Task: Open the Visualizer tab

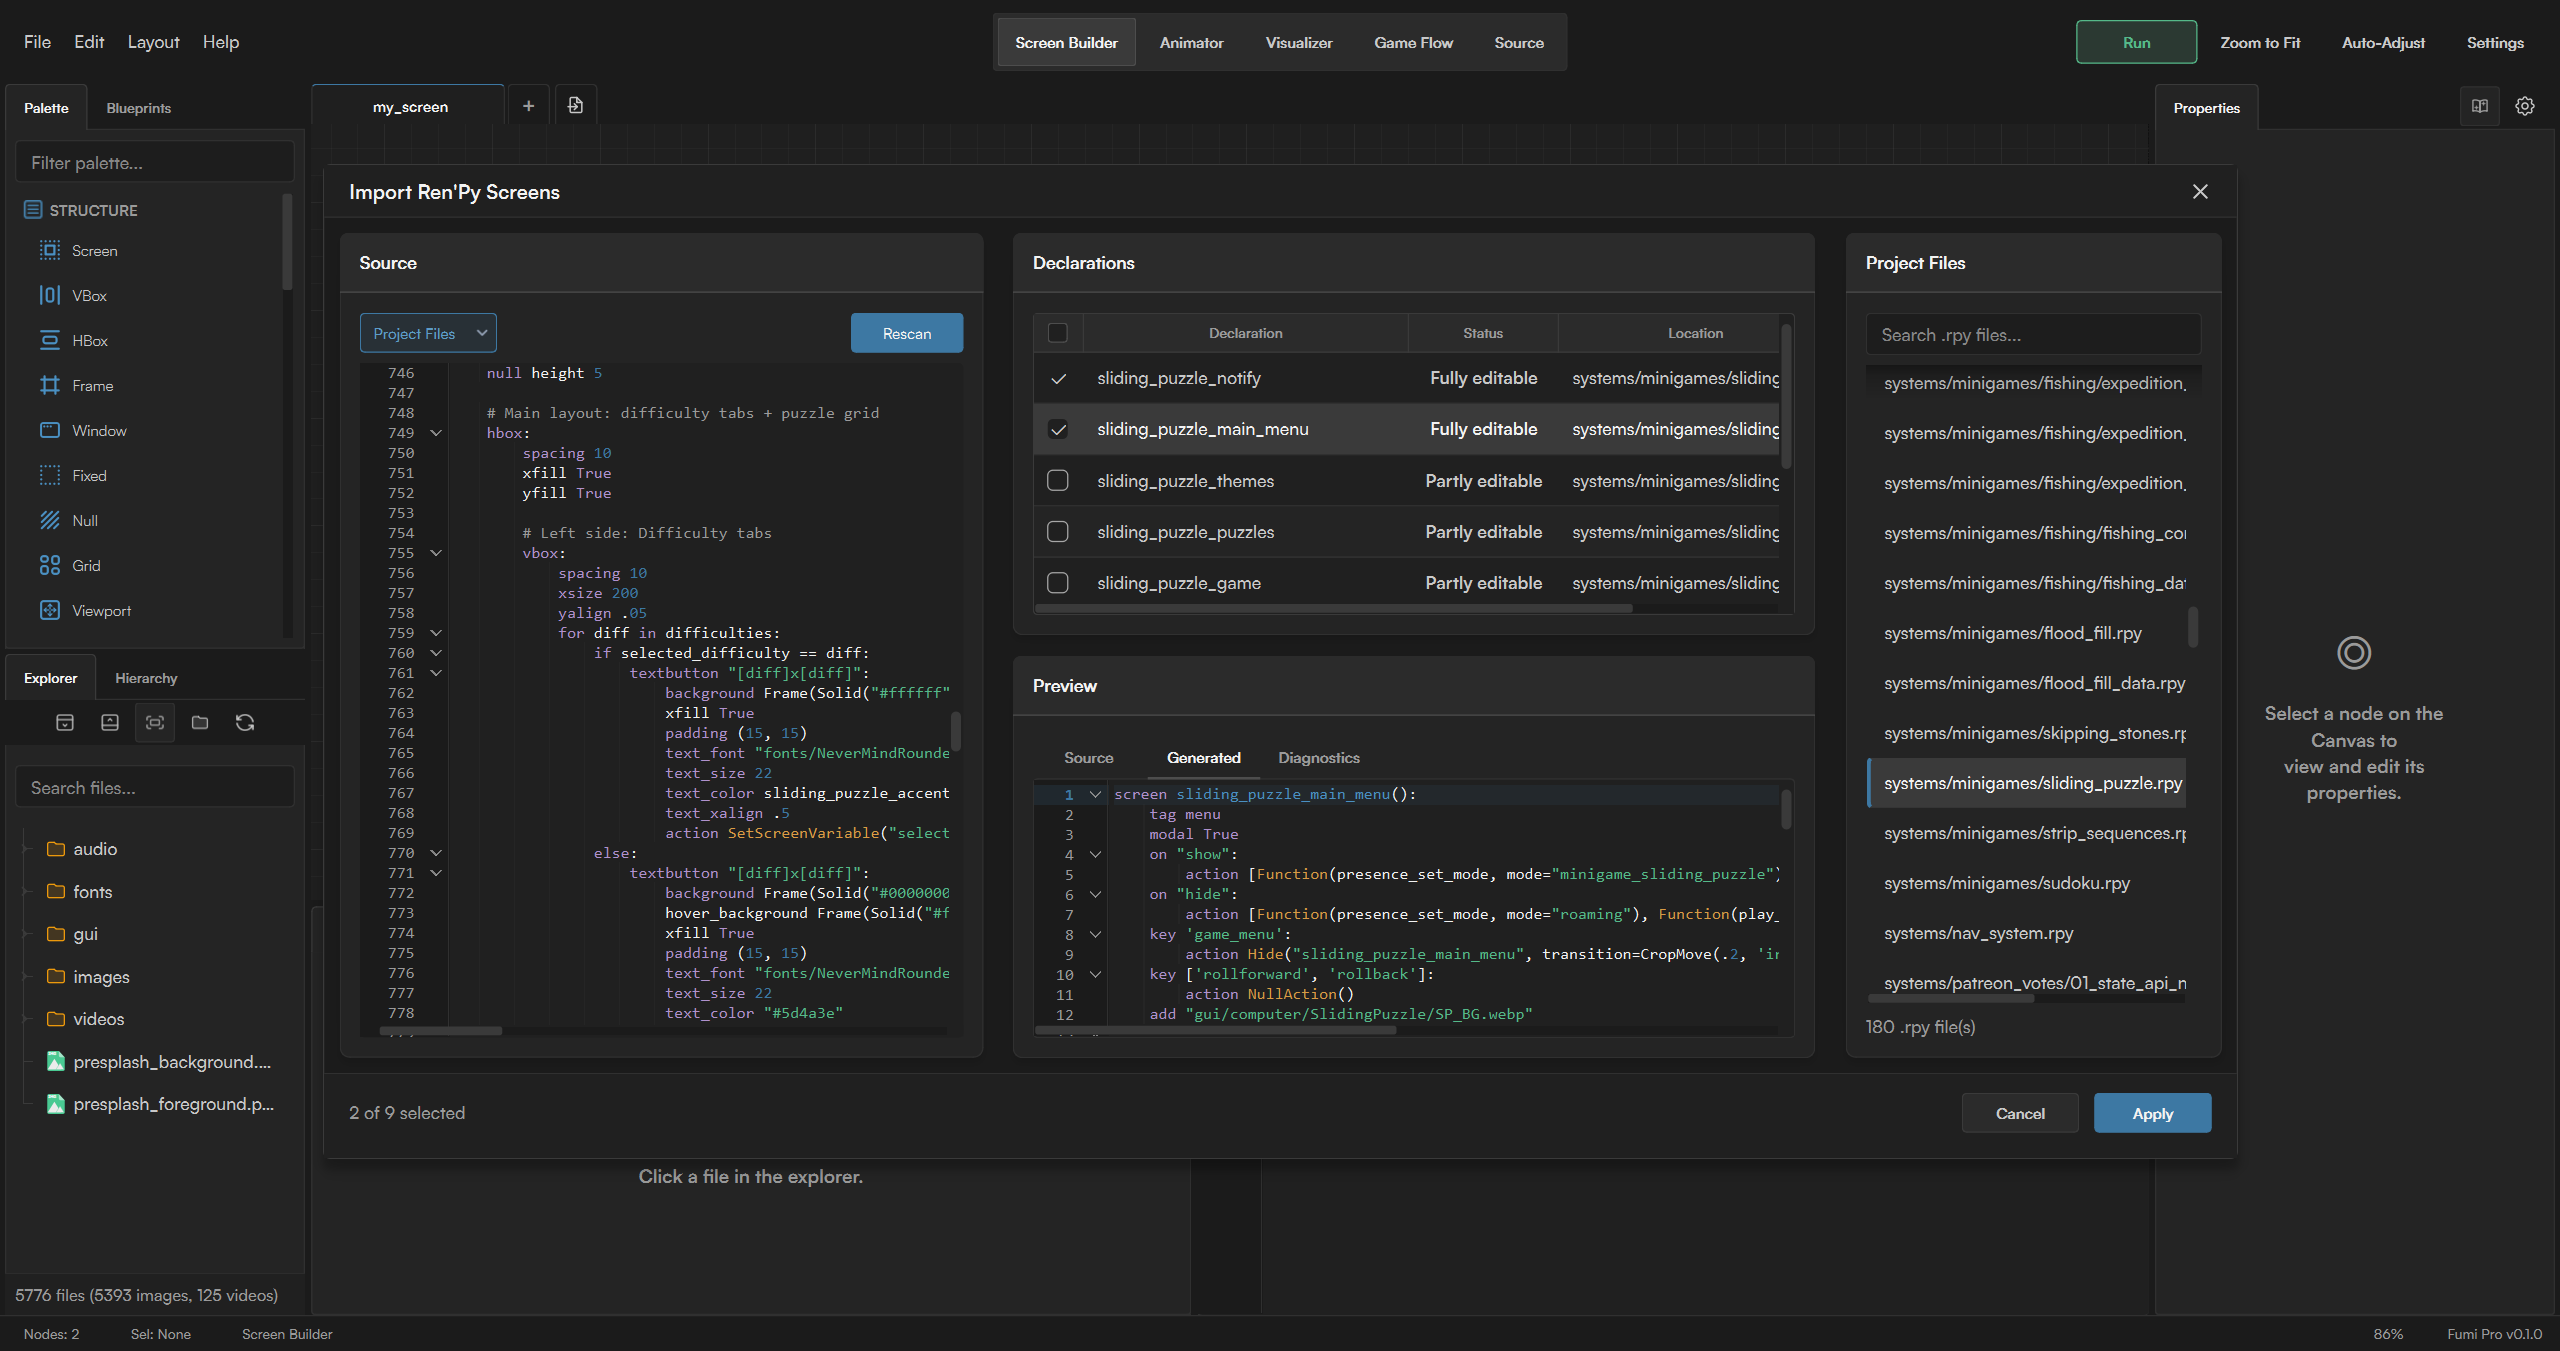Action: point(1298,43)
